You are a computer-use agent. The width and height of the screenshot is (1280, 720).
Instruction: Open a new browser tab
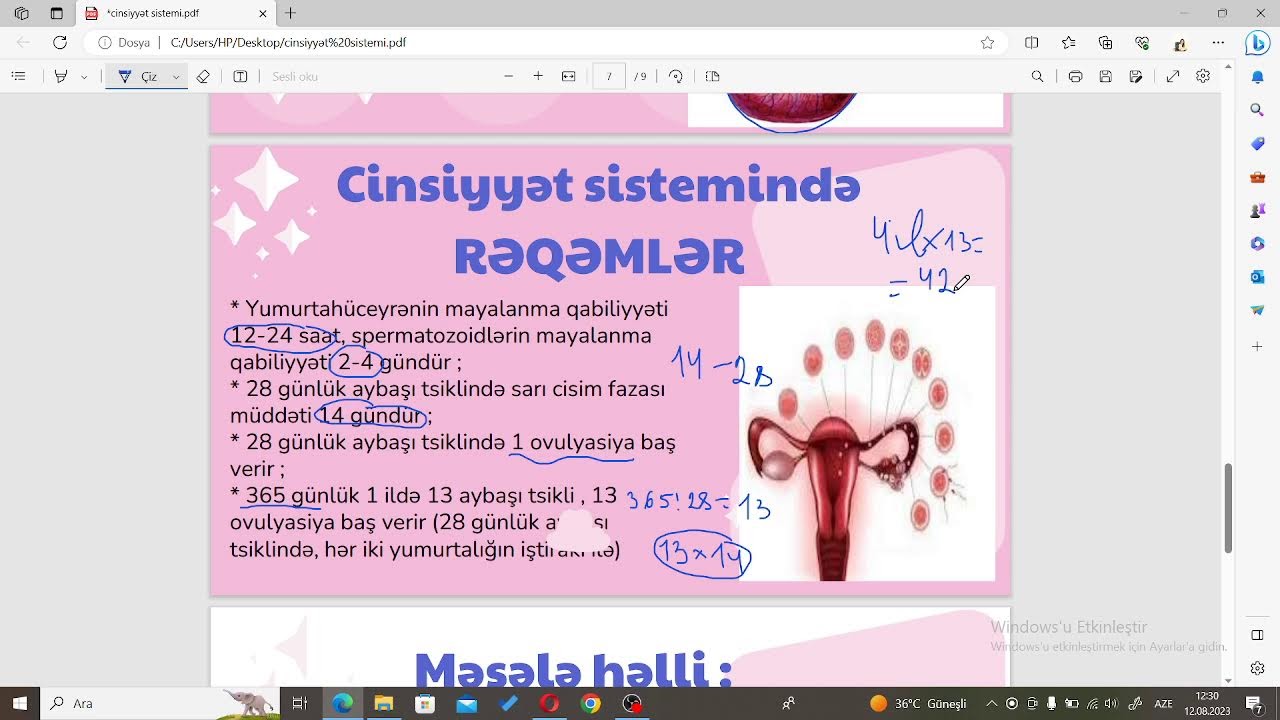coord(291,13)
